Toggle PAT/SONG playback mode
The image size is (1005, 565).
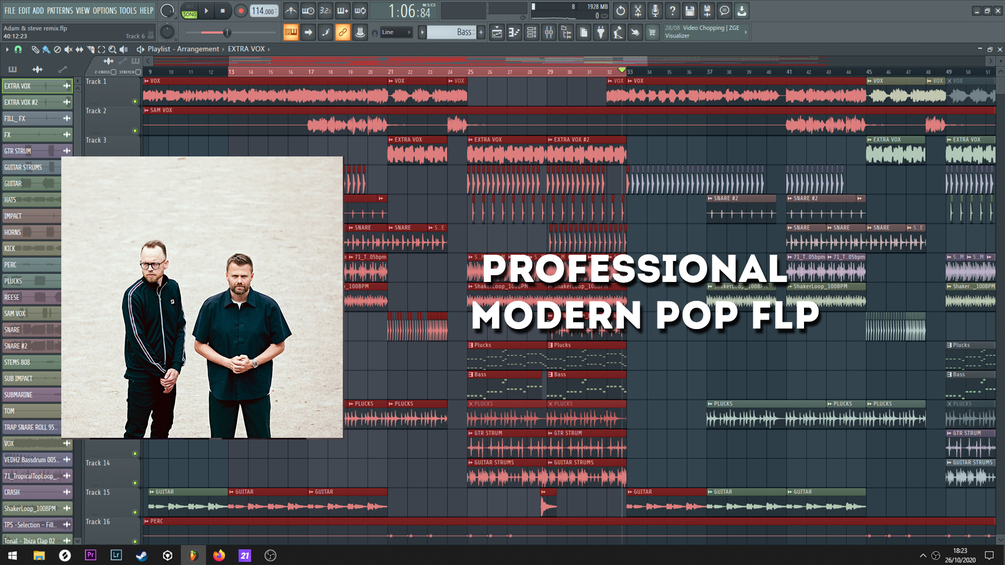[x=190, y=11]
